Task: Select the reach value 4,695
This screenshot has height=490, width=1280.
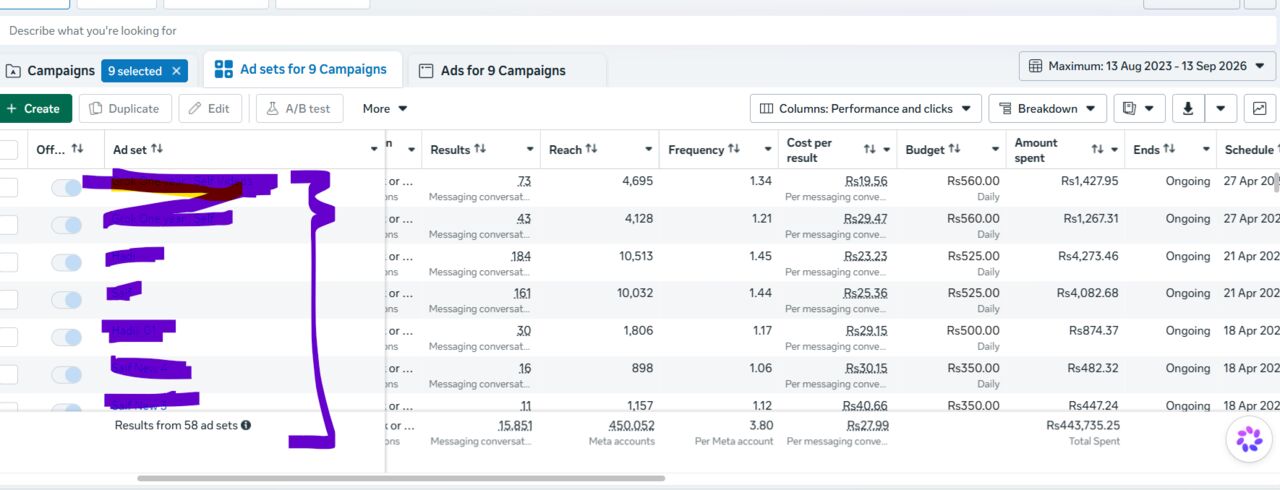Action: point(636,181)
